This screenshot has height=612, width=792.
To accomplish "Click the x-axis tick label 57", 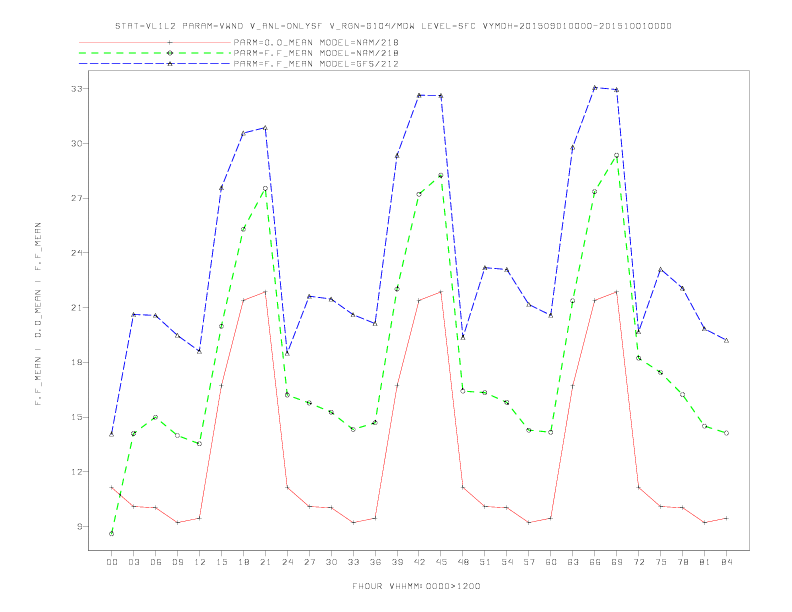I will click(x=529, y=562).
